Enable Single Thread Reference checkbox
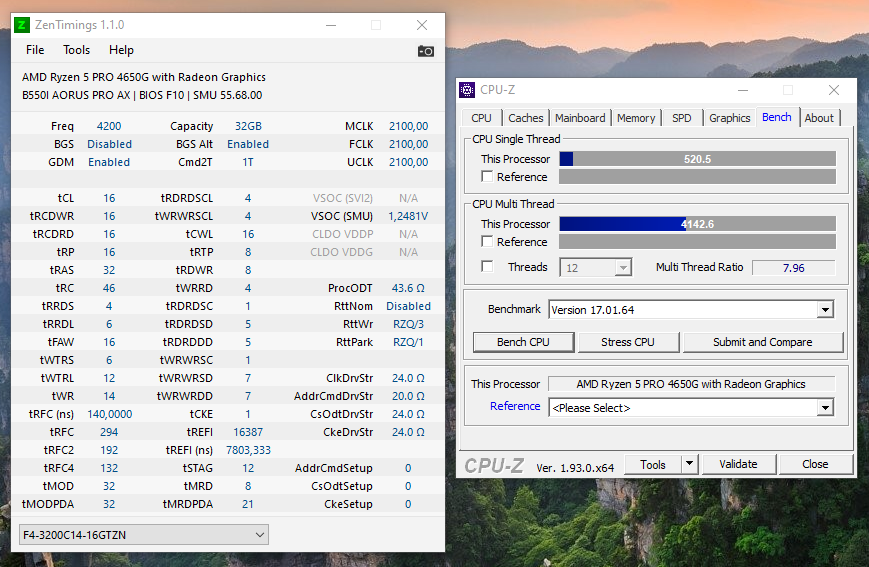Viewport: 869px width, 567px height. point(487,177)
